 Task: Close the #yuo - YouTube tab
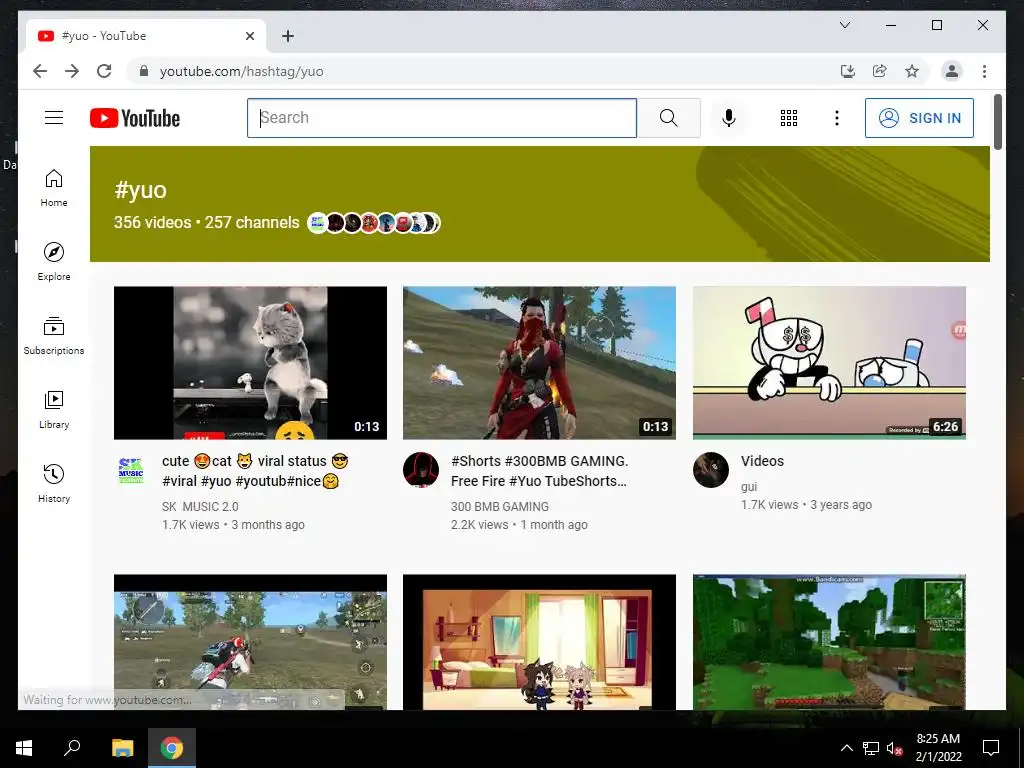point(249,36)
